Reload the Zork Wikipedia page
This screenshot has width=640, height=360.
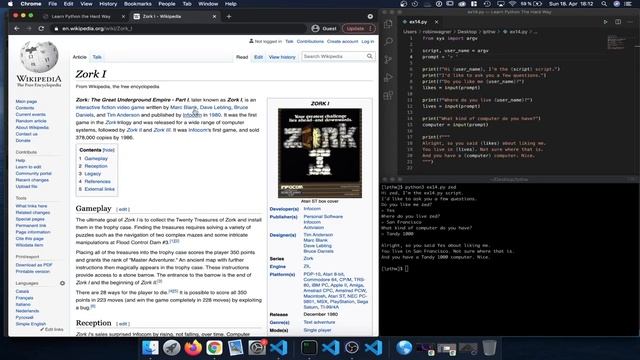click(41, 29)
